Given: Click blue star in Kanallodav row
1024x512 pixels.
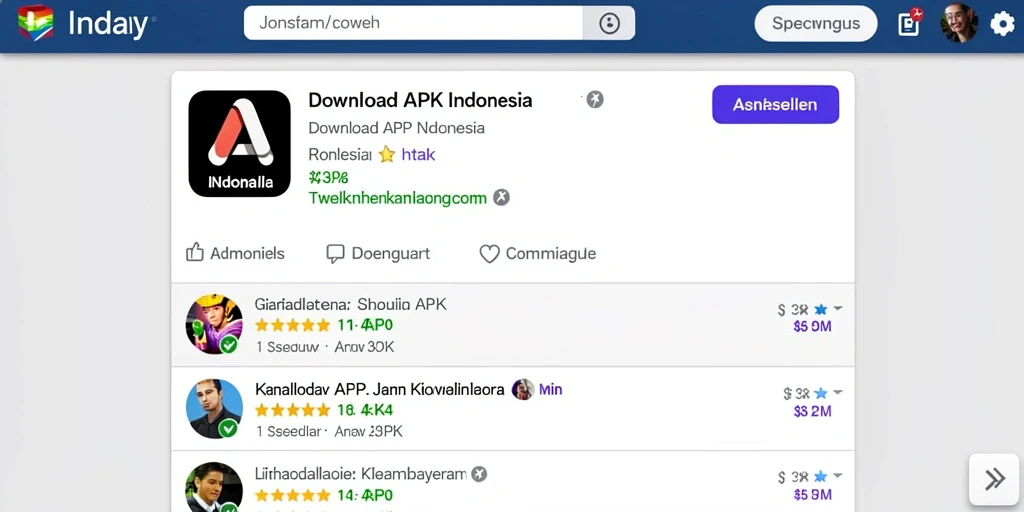Looking at the screenshot, I should pos(821,393).
